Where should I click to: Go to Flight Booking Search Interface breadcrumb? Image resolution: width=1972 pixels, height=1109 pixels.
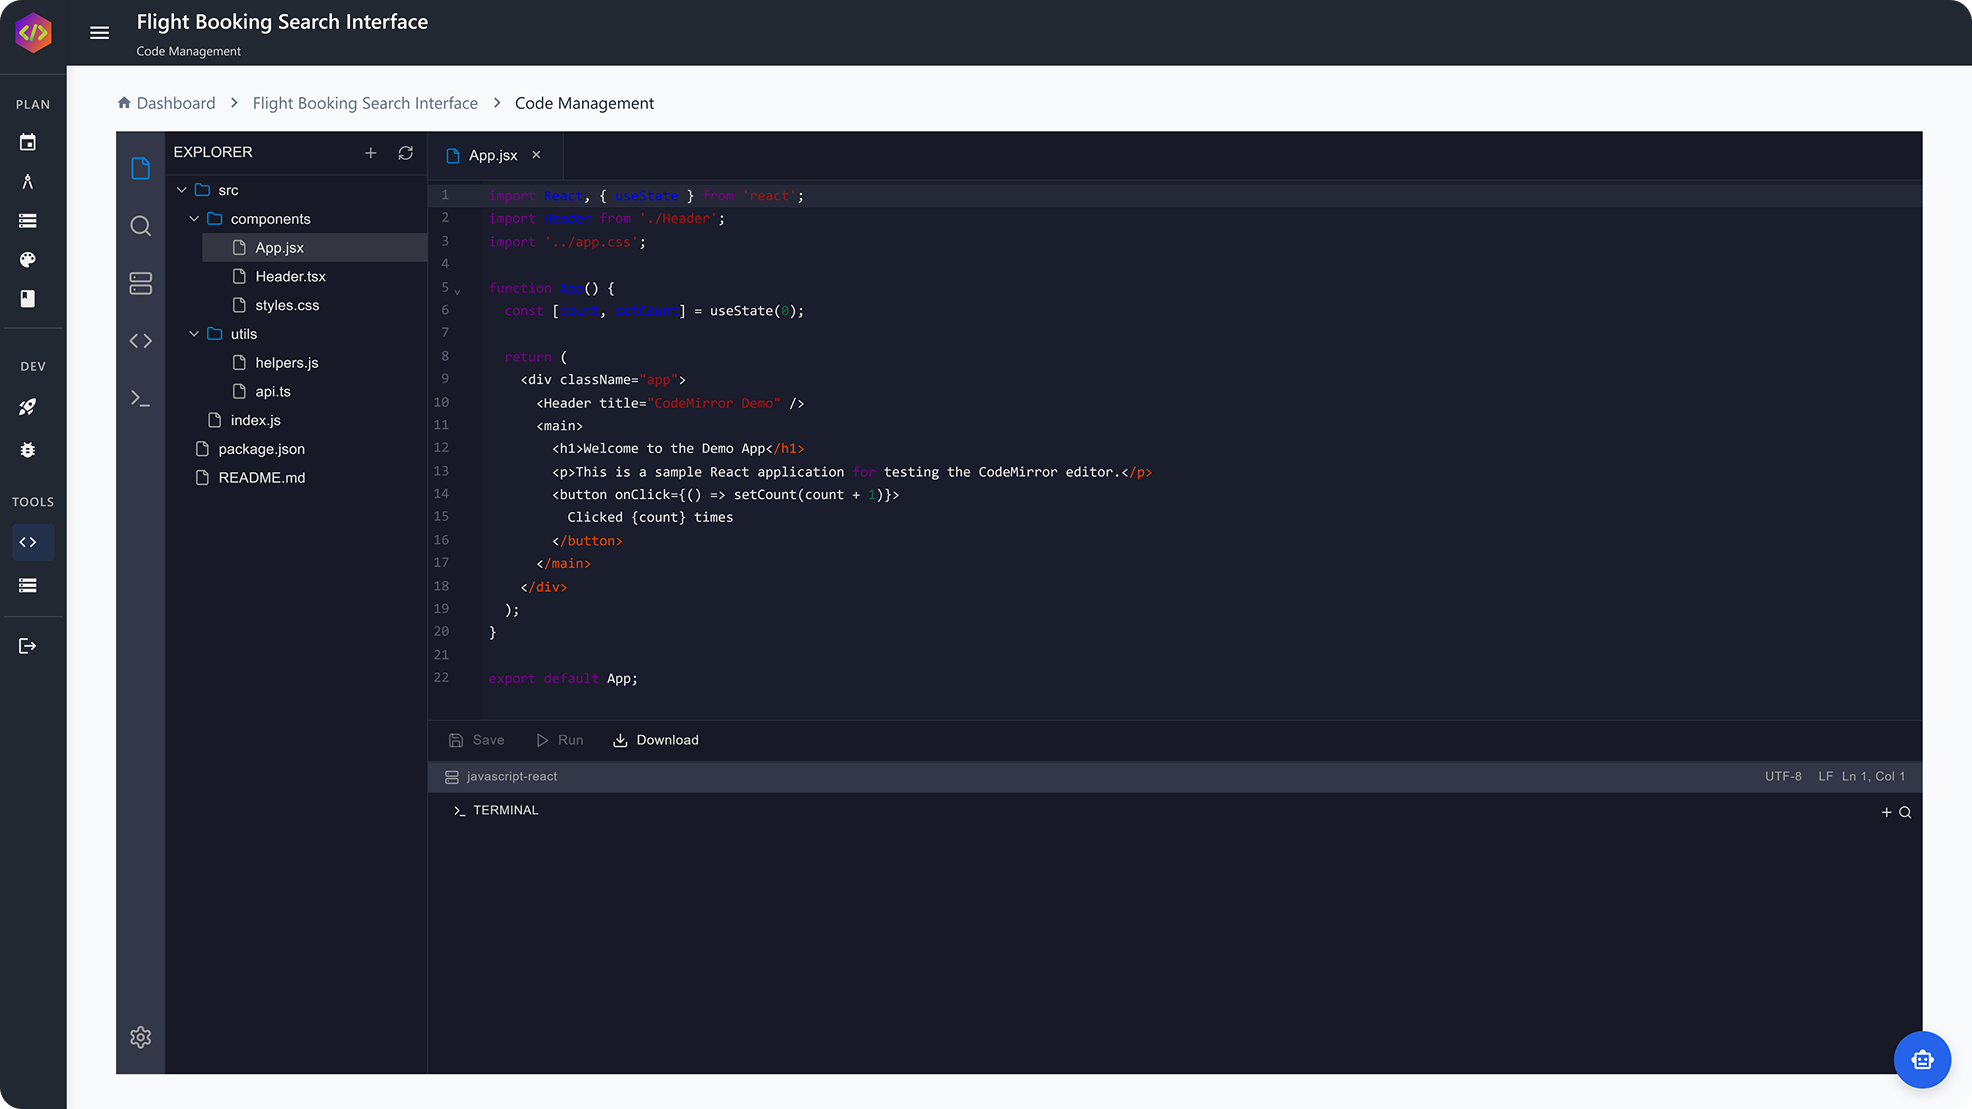point(365,103)
